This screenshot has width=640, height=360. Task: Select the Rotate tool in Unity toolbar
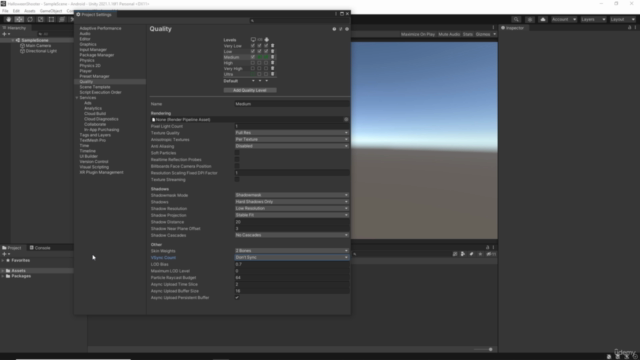click(30, 19)
